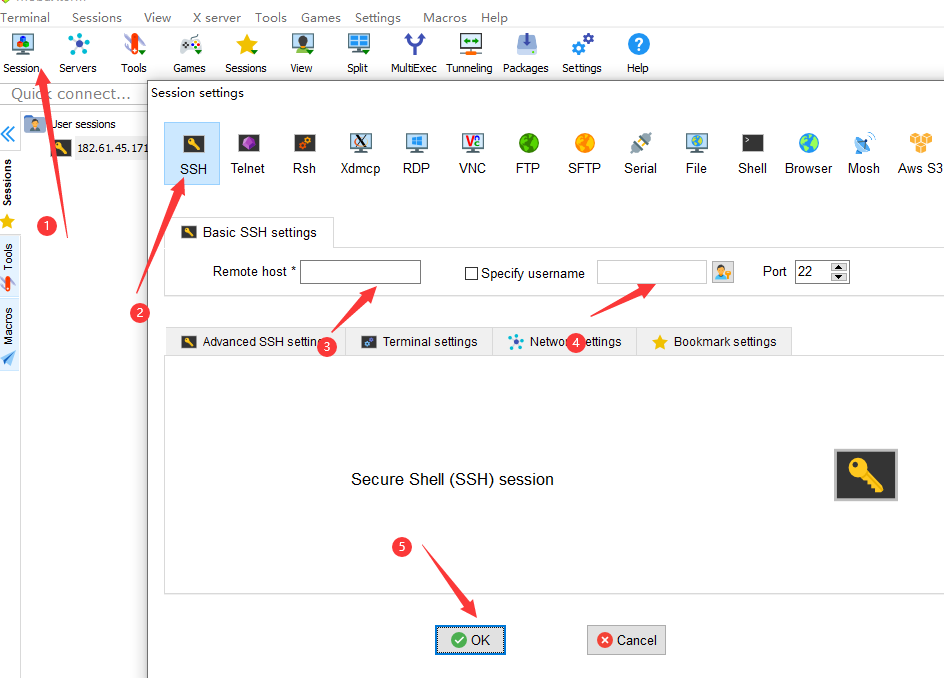The width and height of the screenshot is (944, 678).
Task: Open the View menu in menu bar
Action: coord(158,17)
